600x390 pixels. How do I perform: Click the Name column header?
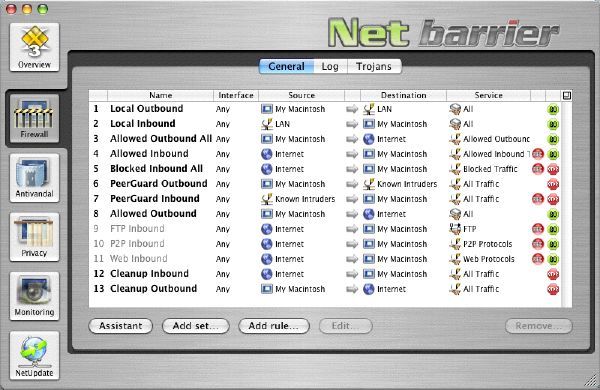pyautogui.click(x=160, y=95)
